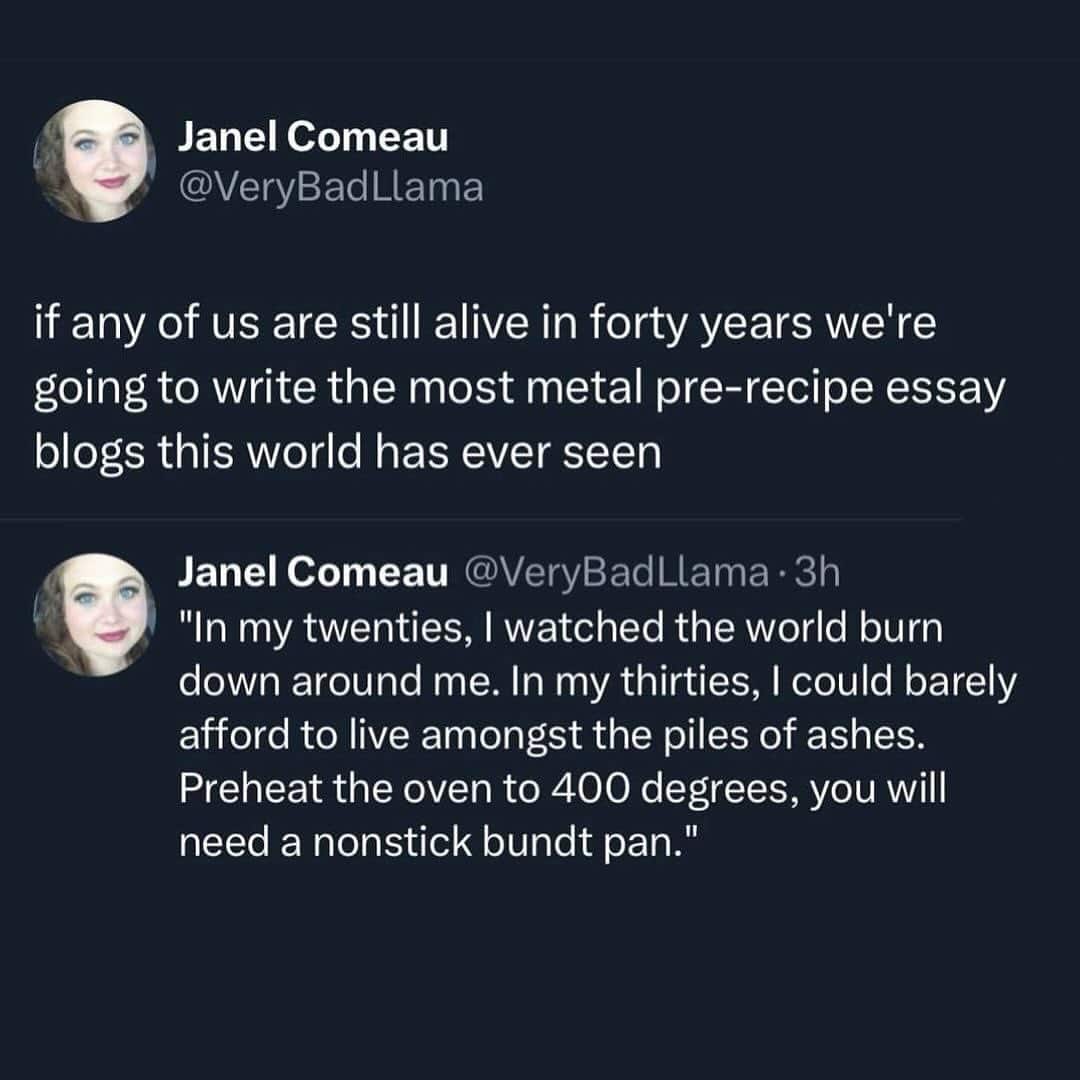Click the top tweet's profile picture

click(95, 161)
